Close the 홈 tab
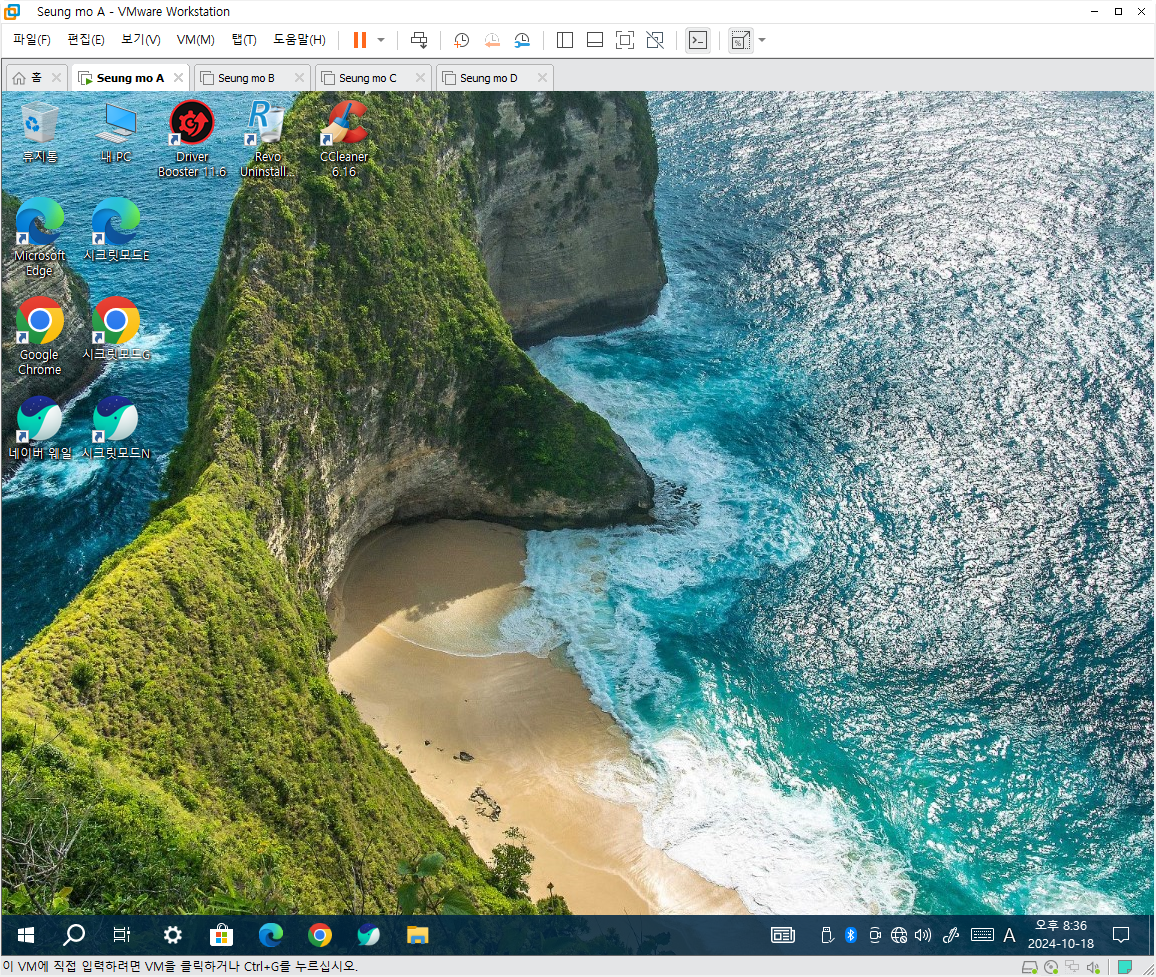 (57, 77)
